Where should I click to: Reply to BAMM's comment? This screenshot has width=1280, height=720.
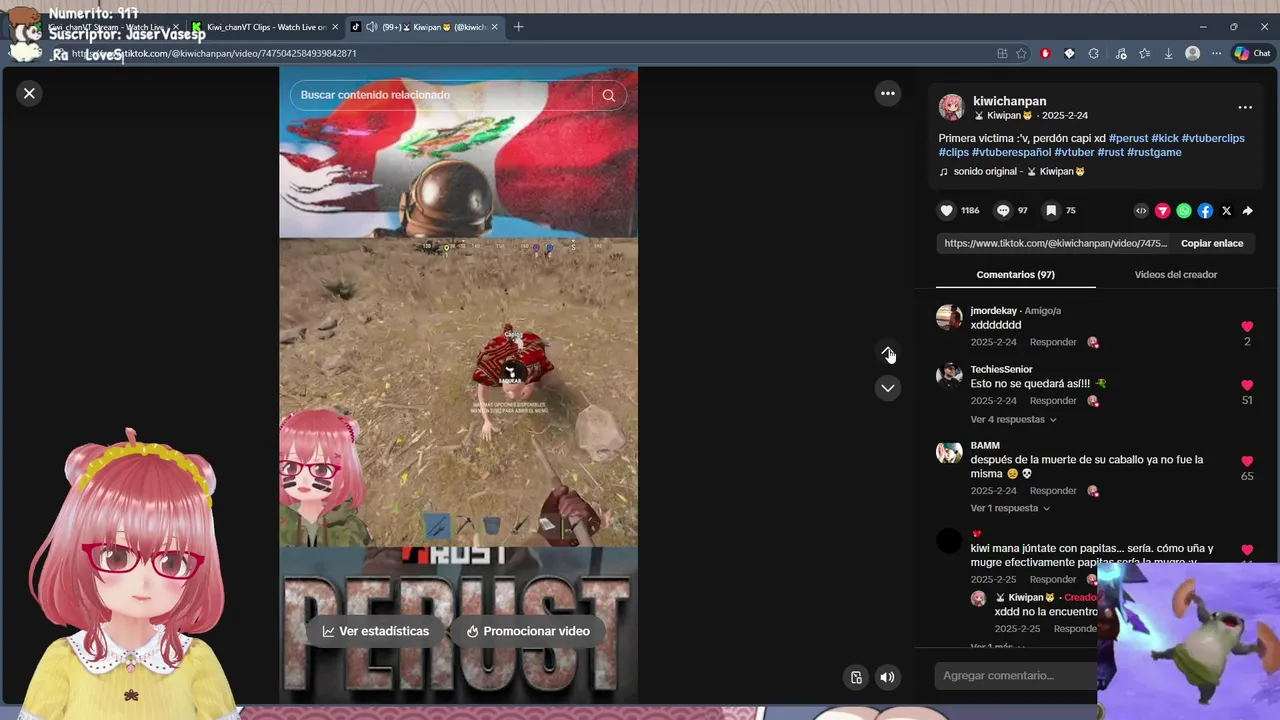[1053, 491]
